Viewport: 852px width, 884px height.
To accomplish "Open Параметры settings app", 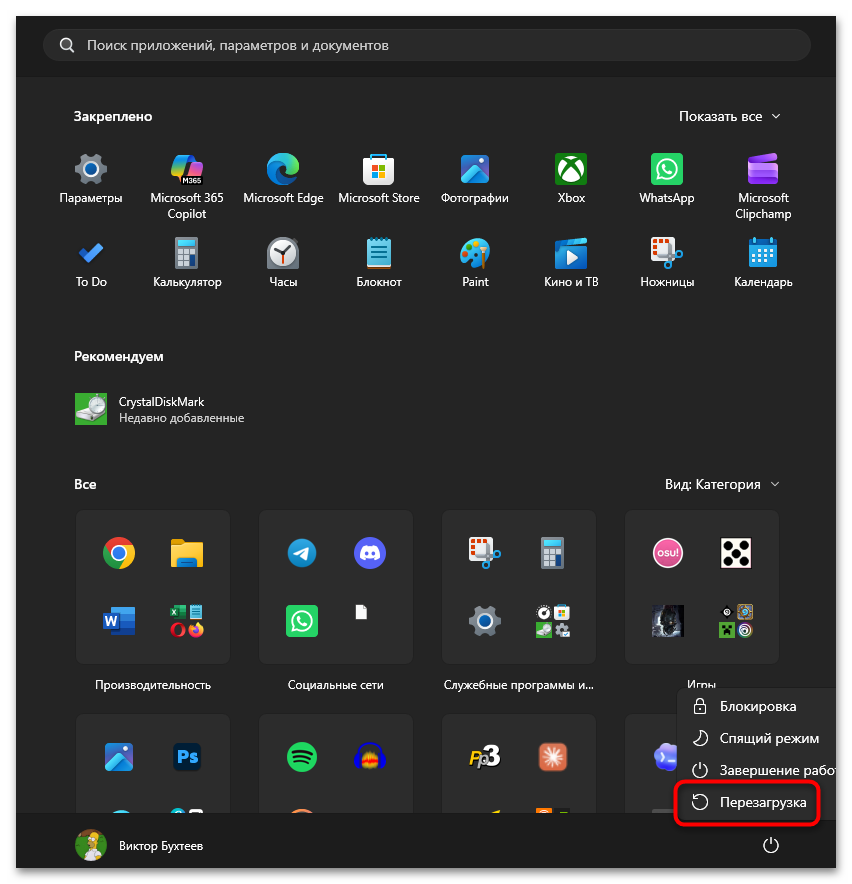I will [x=91, y=179].
